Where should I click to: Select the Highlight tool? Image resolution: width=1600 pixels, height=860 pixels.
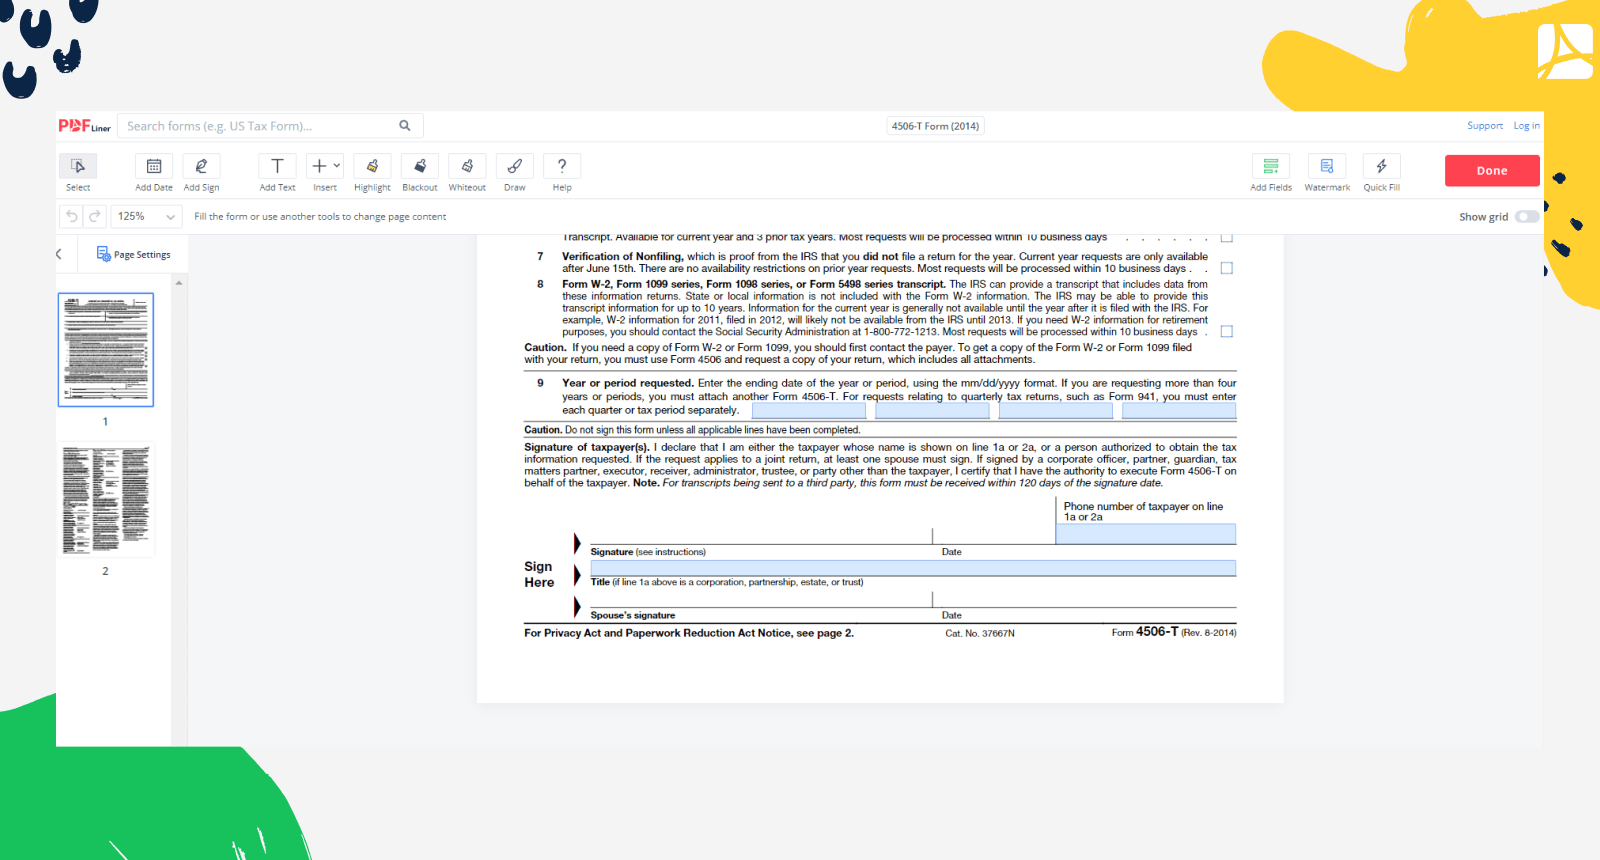372,172
